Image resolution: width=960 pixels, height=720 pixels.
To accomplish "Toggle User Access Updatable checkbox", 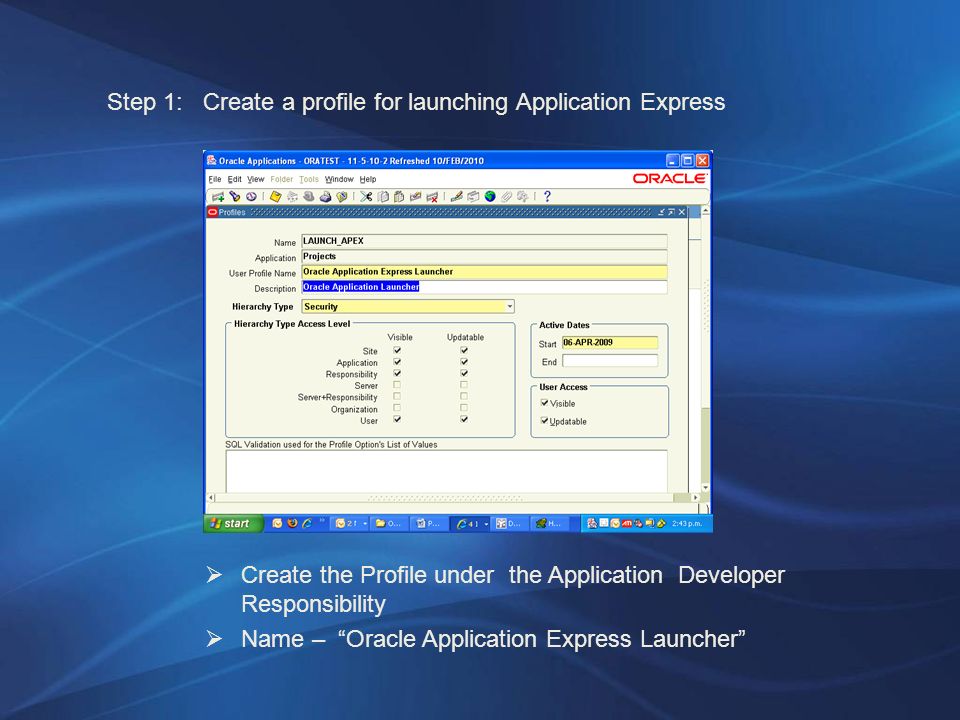I will coord(544,421).
